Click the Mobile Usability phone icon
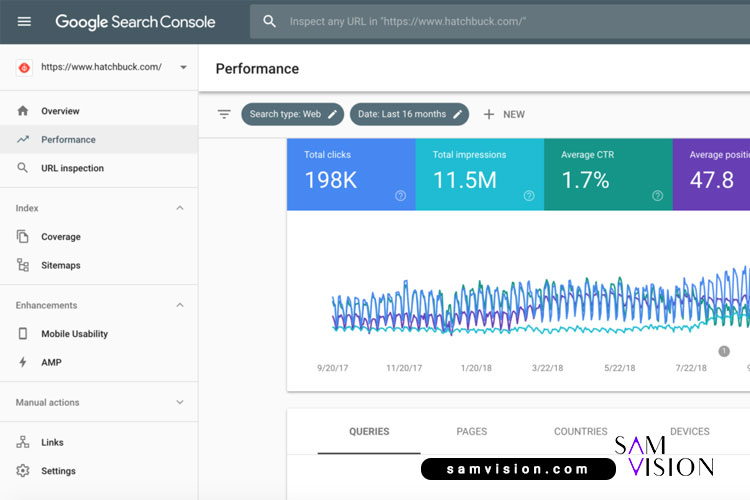750x500 pixels. [x=22, y=333]
